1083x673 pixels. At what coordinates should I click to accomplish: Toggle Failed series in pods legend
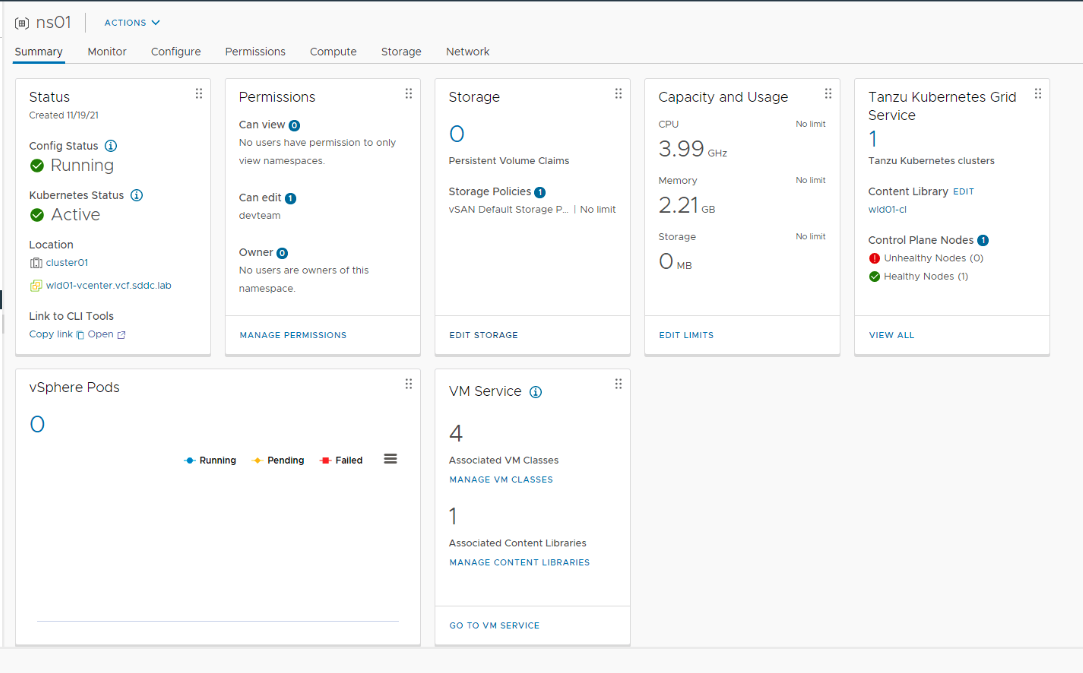tap(341, 461)
